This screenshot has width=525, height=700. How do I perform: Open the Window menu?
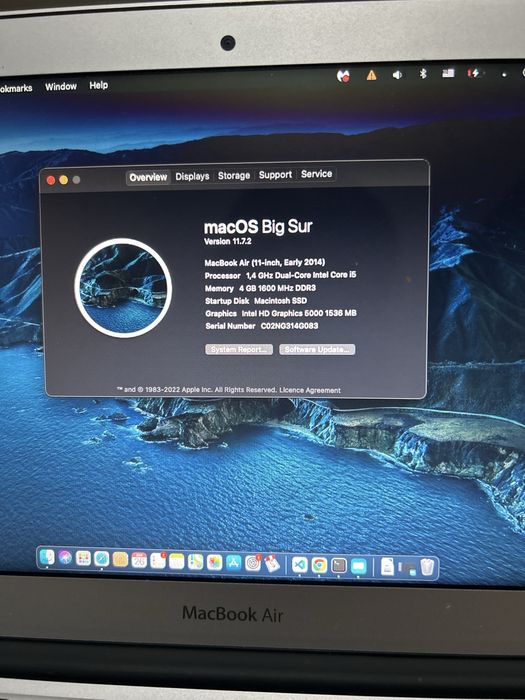[x=61, y=87]
